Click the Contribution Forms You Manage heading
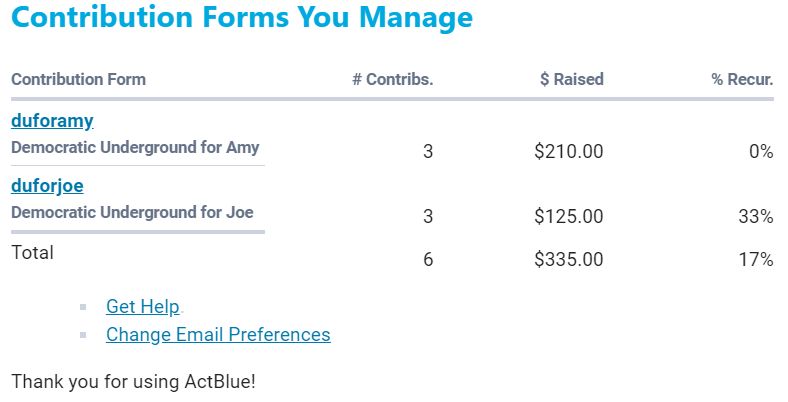 [241, 18]
